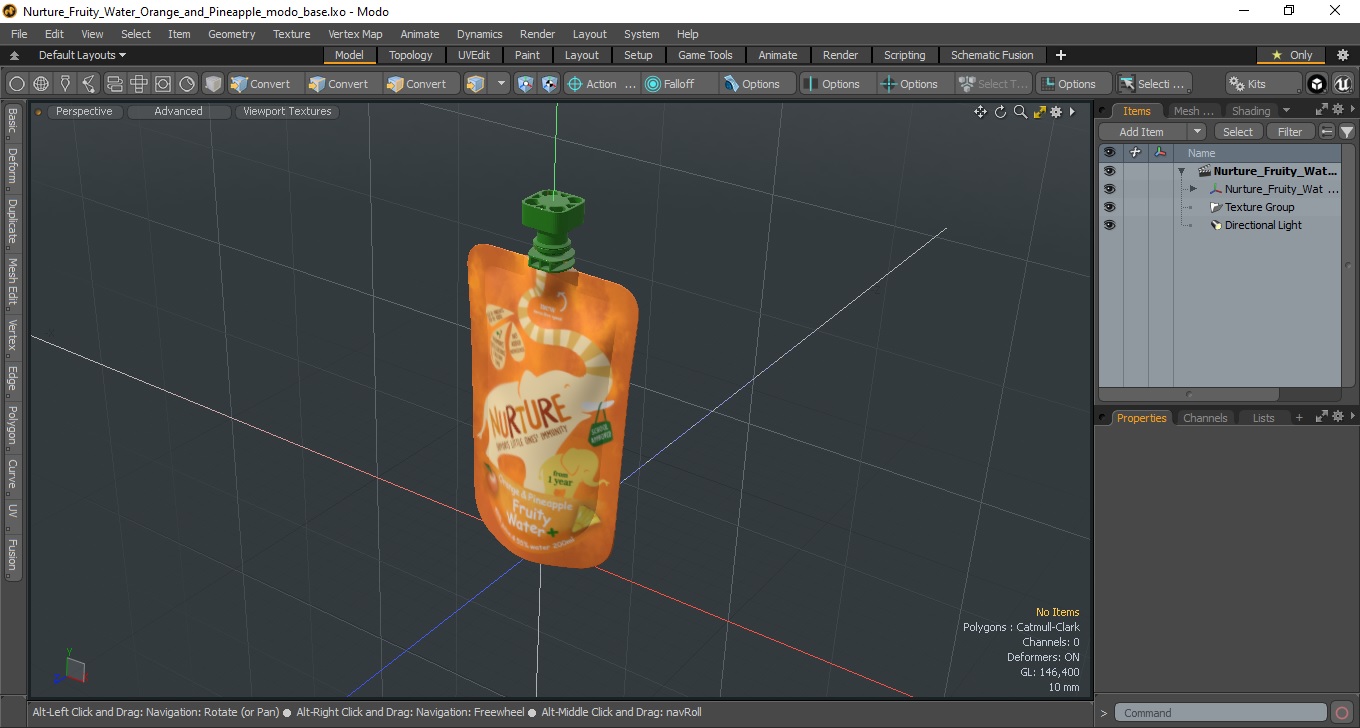Click the viewport rotate icon
Screen dimensions: 1360x728
point(1000,112)
